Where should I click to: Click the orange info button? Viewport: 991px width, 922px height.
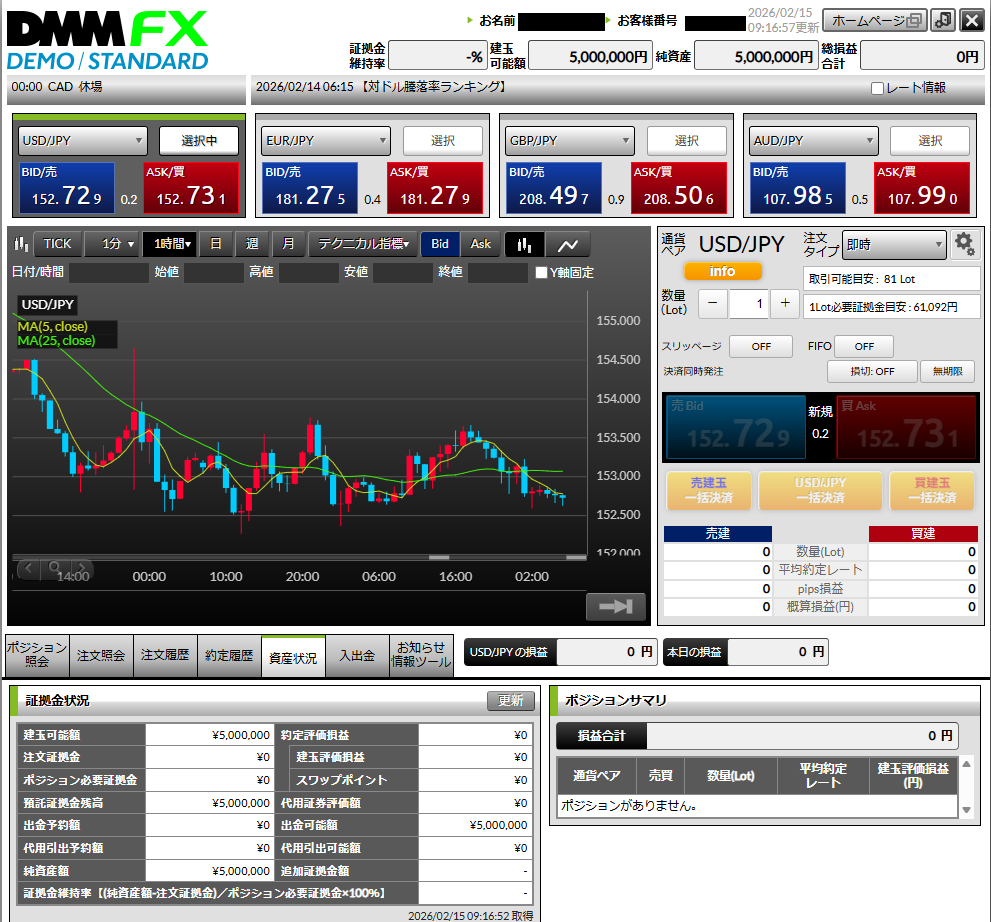tap(722, 271)
